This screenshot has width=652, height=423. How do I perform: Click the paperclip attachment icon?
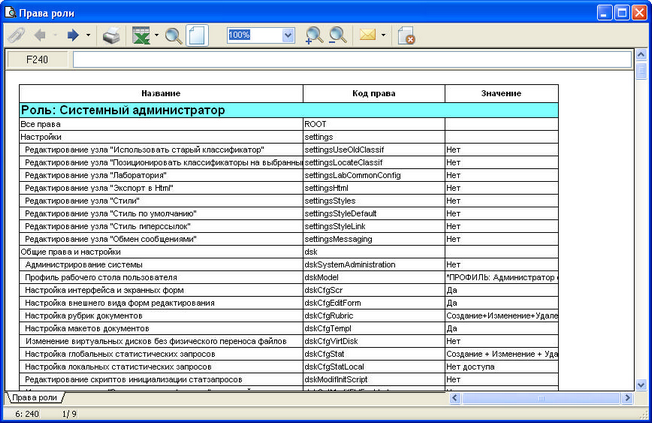click(x=16, y=36)
